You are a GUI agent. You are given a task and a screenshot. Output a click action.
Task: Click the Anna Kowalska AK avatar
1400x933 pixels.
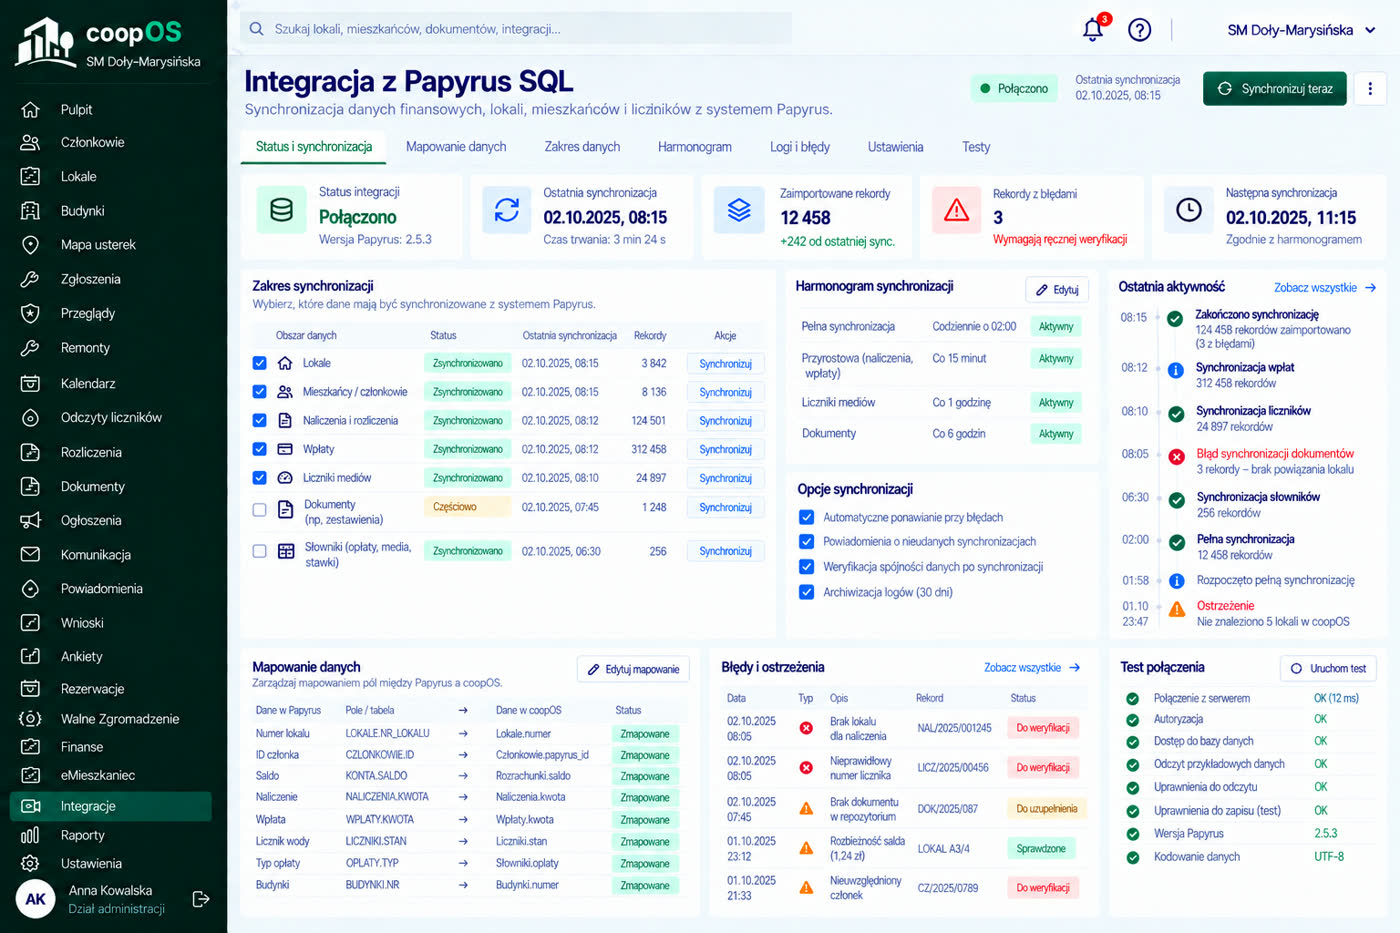(35, 899)
